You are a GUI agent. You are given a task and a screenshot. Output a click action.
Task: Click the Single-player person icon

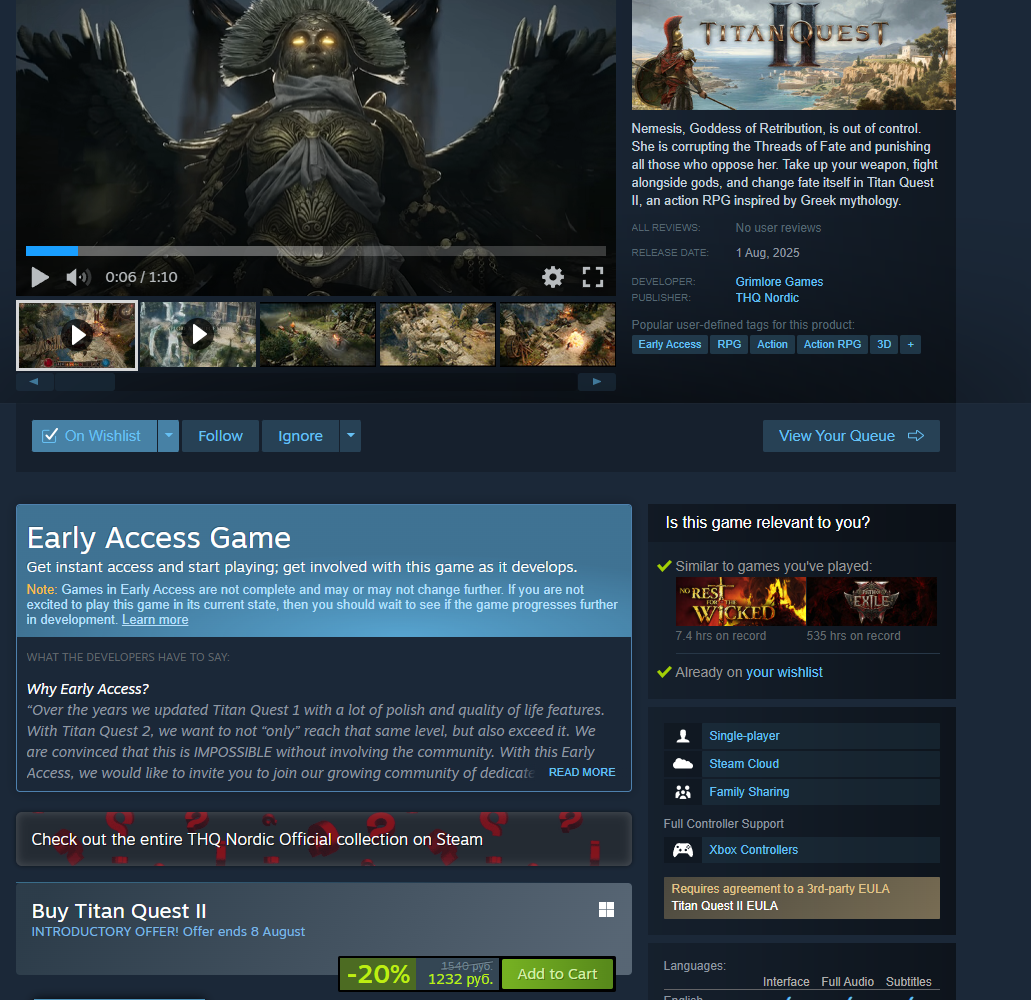pyautogui.click(x=683, y=736)
